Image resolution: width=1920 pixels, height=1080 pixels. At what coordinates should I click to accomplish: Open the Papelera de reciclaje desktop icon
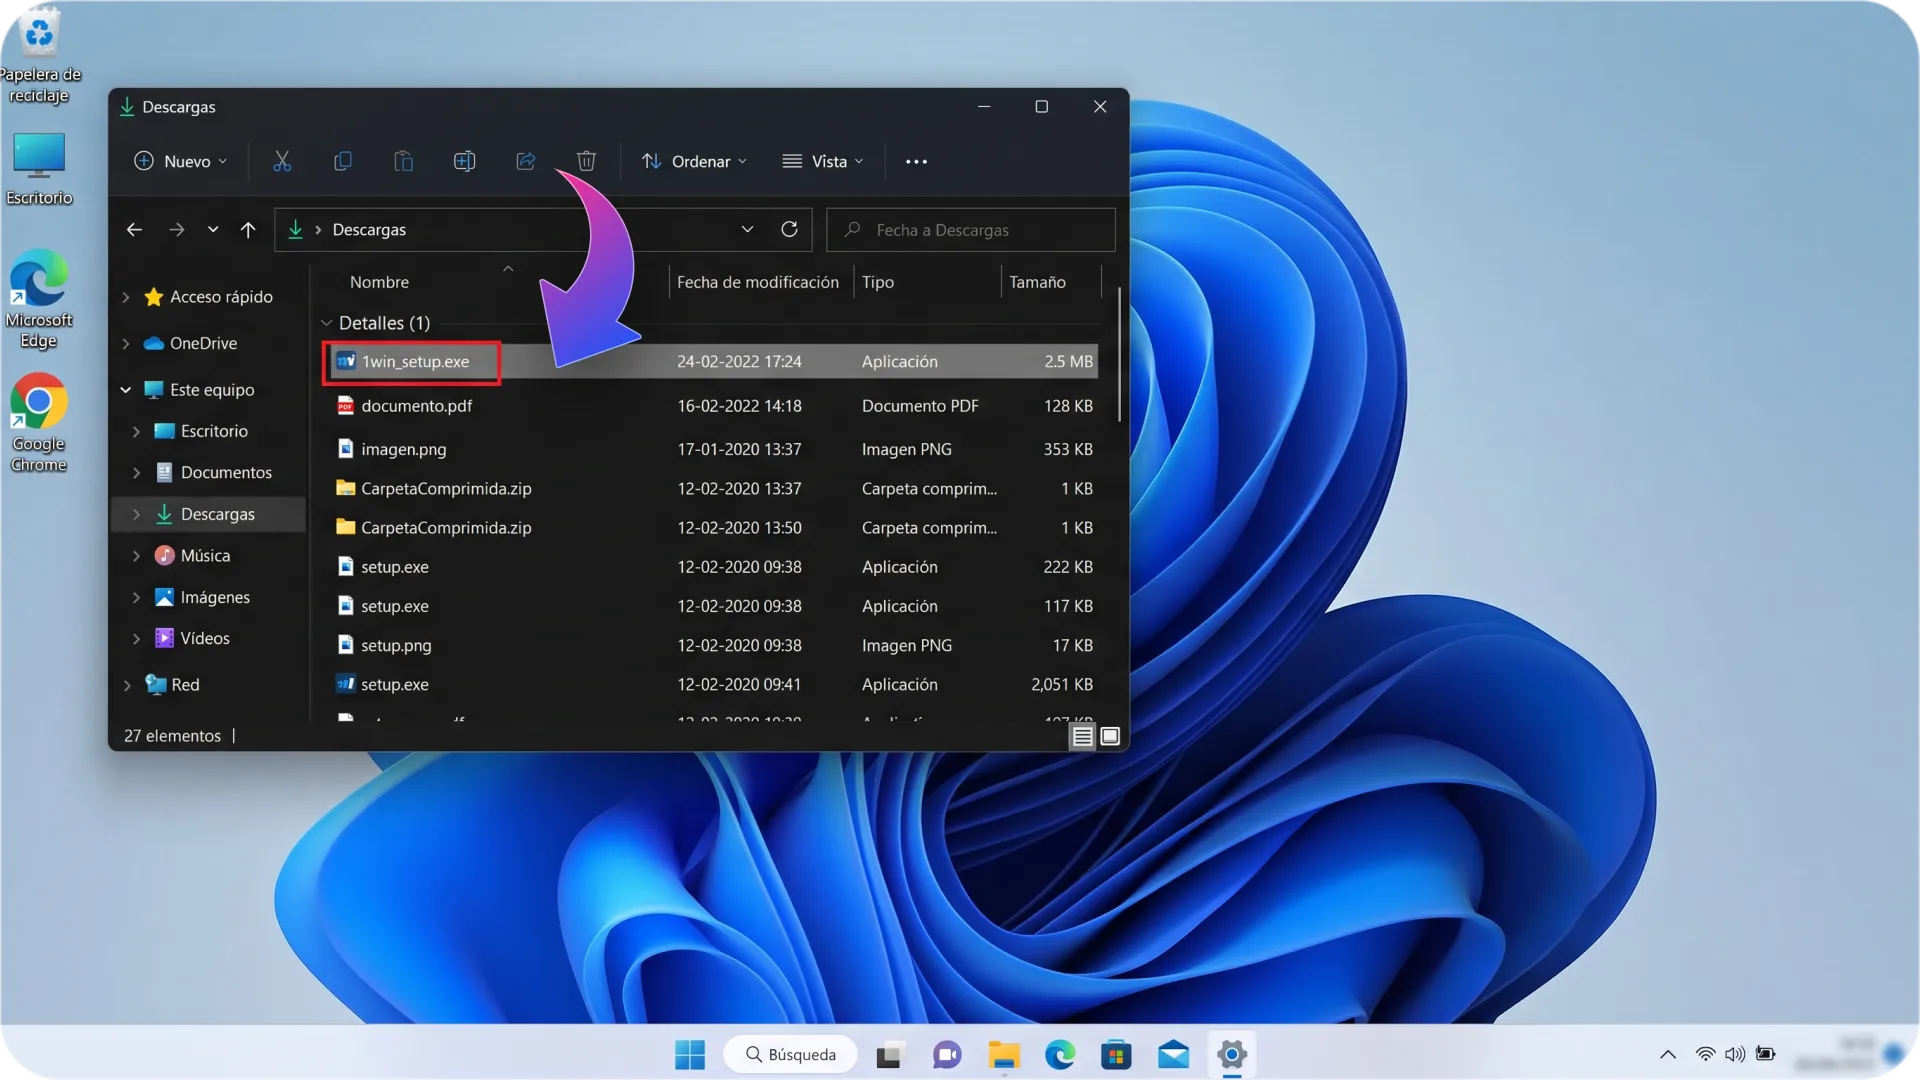[x=39, y=54]
